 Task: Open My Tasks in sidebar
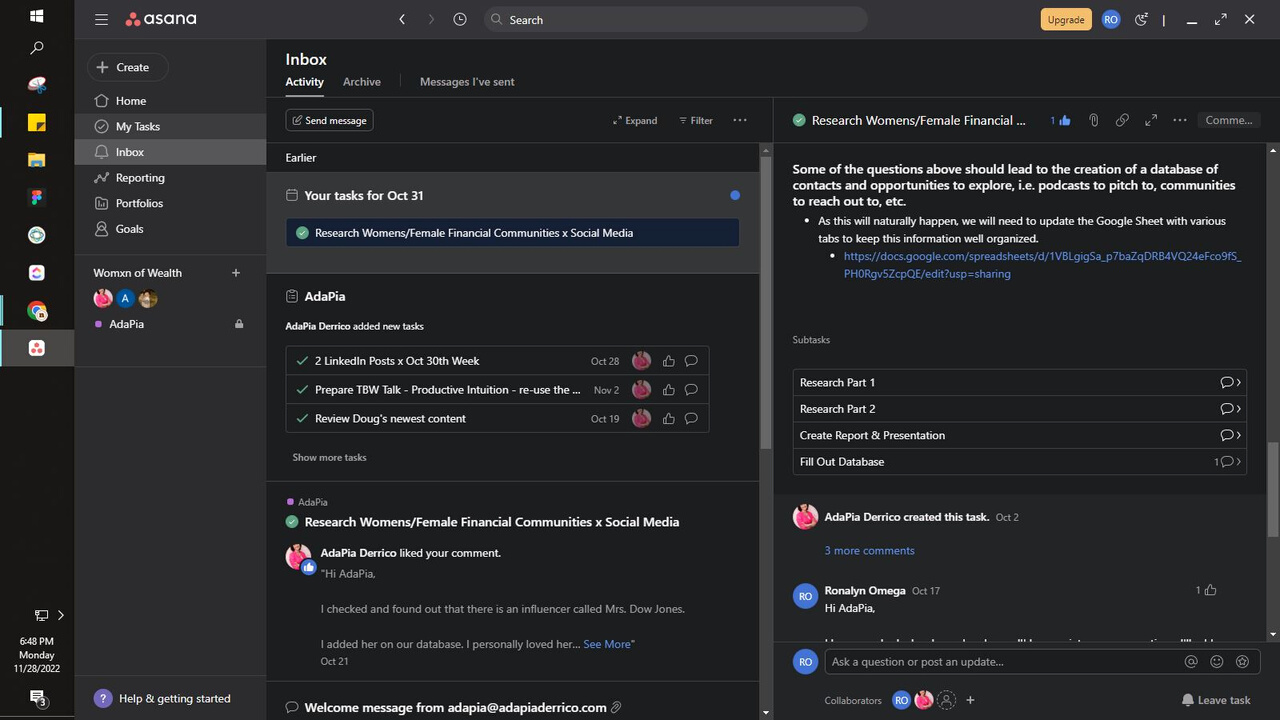coord(137,127)
